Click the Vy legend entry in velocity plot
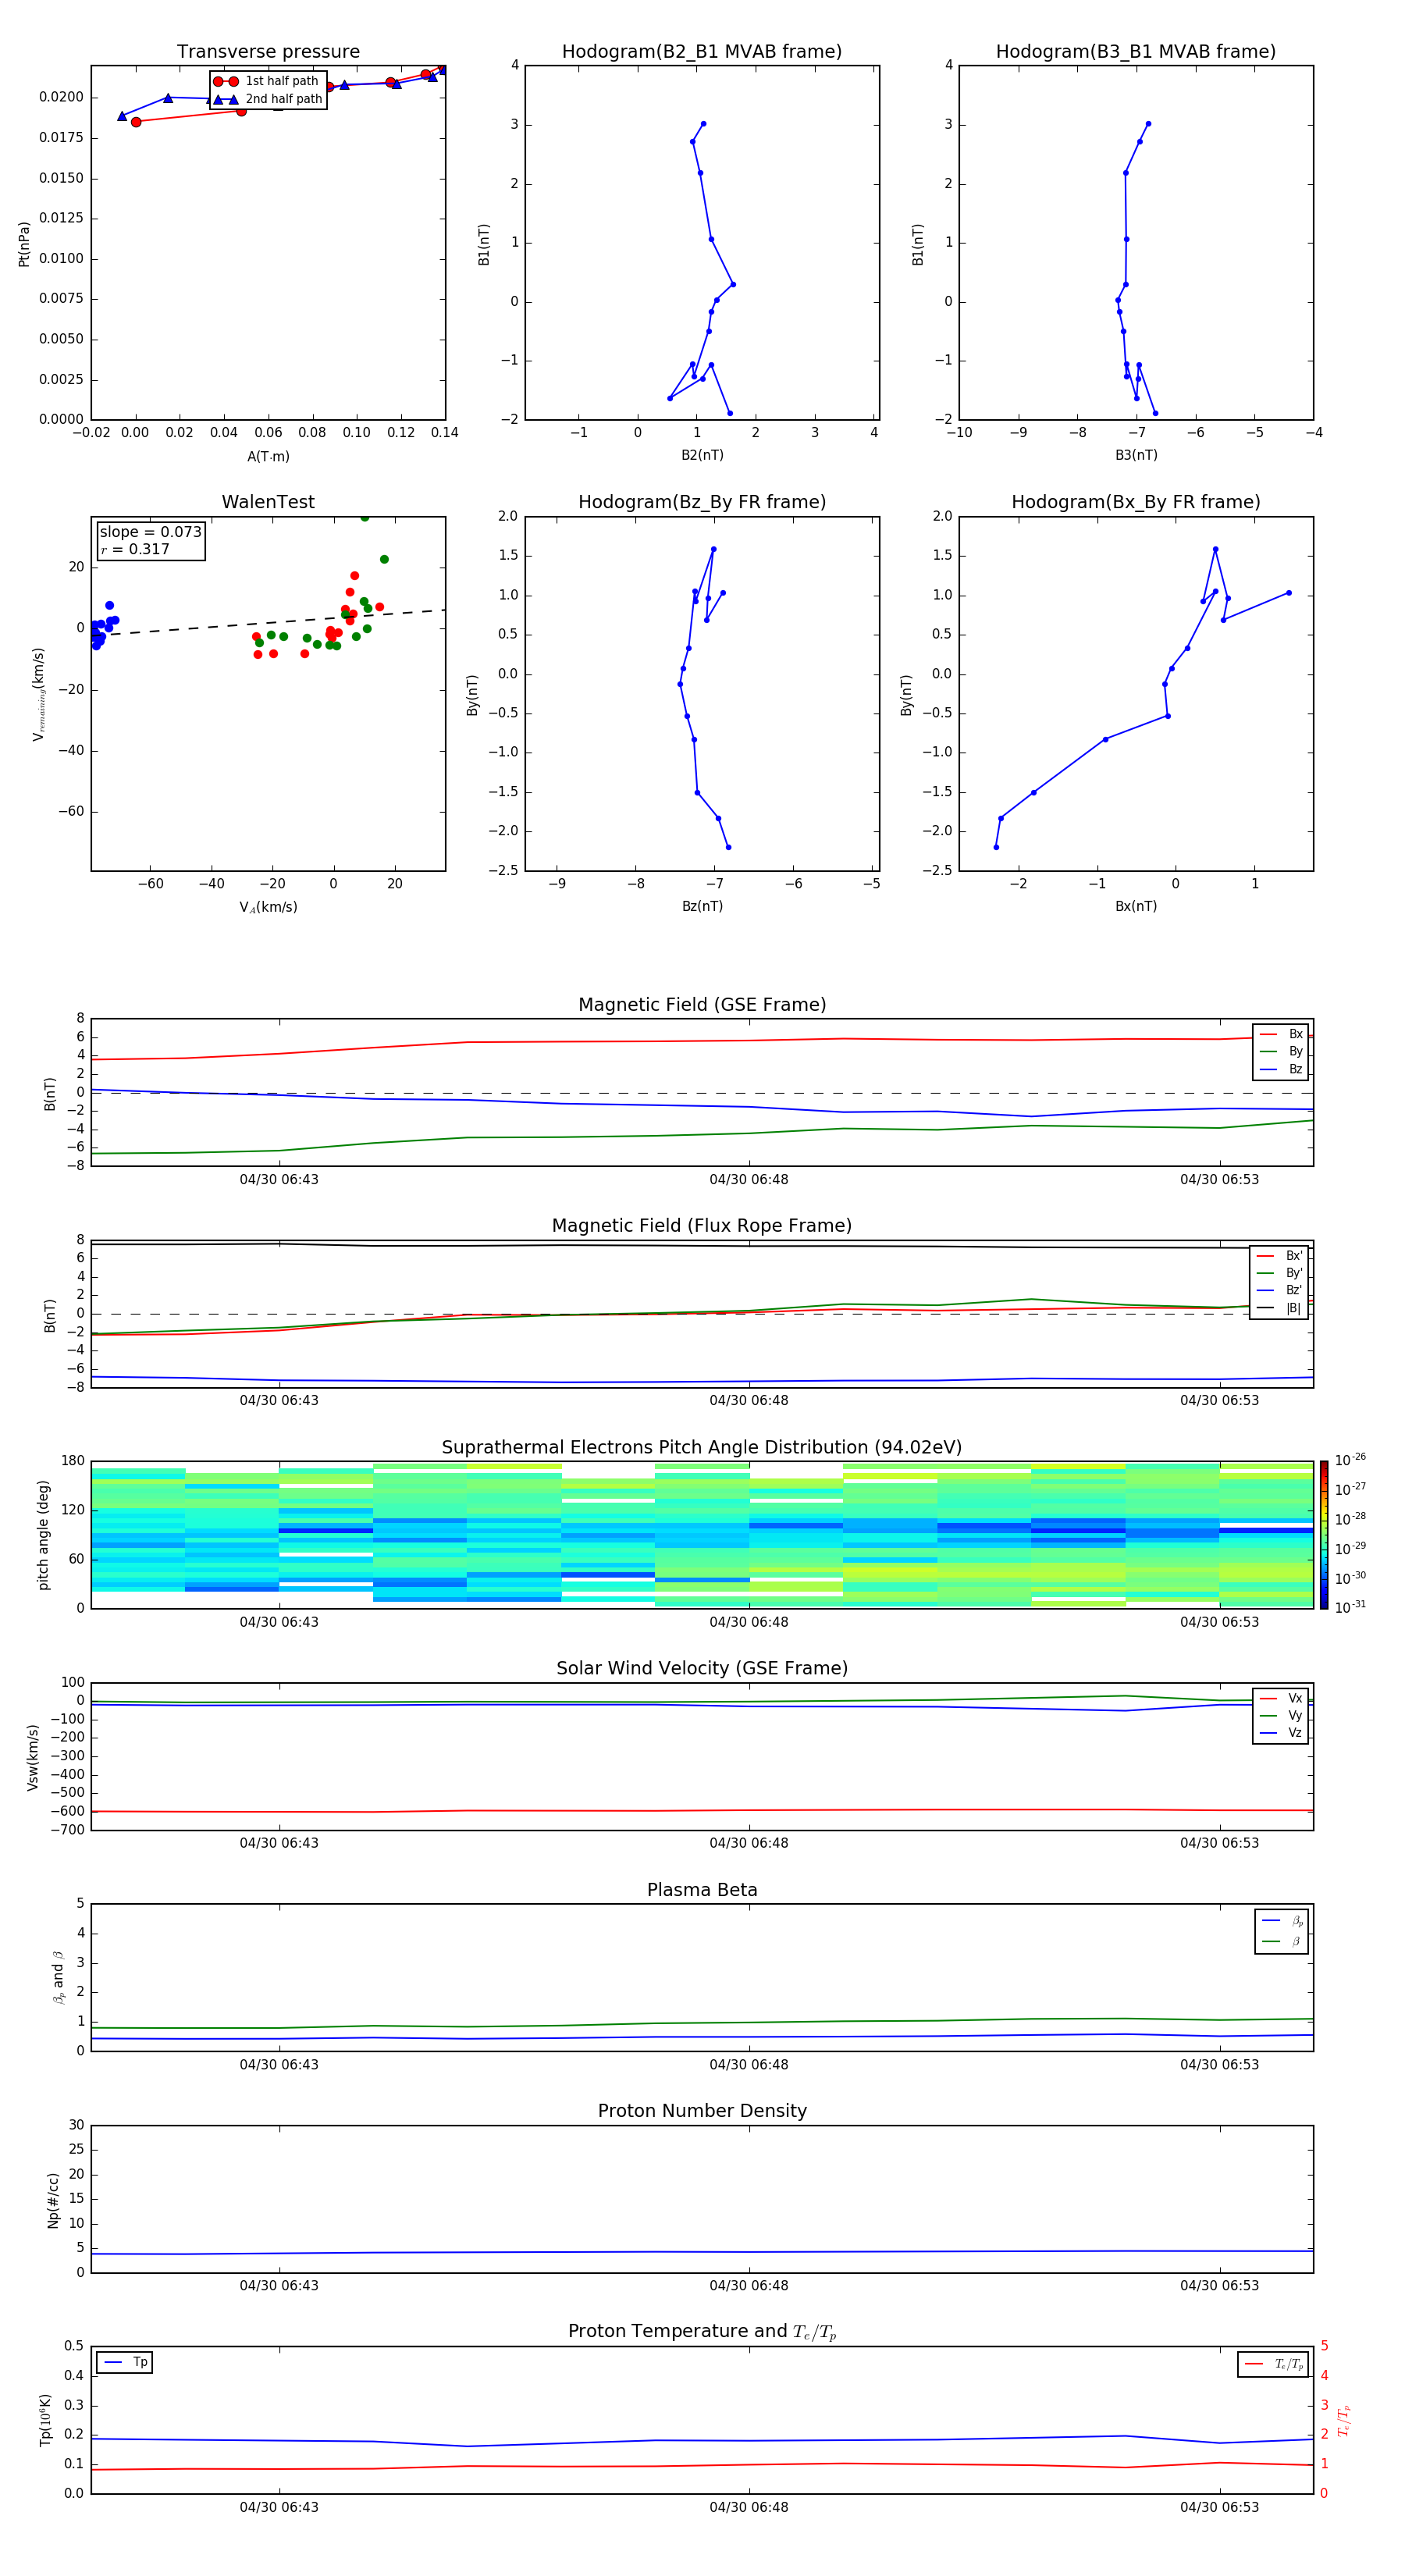Screen dimensions: 1405x2576 pyautogui.click(x=1281, y=1715)
